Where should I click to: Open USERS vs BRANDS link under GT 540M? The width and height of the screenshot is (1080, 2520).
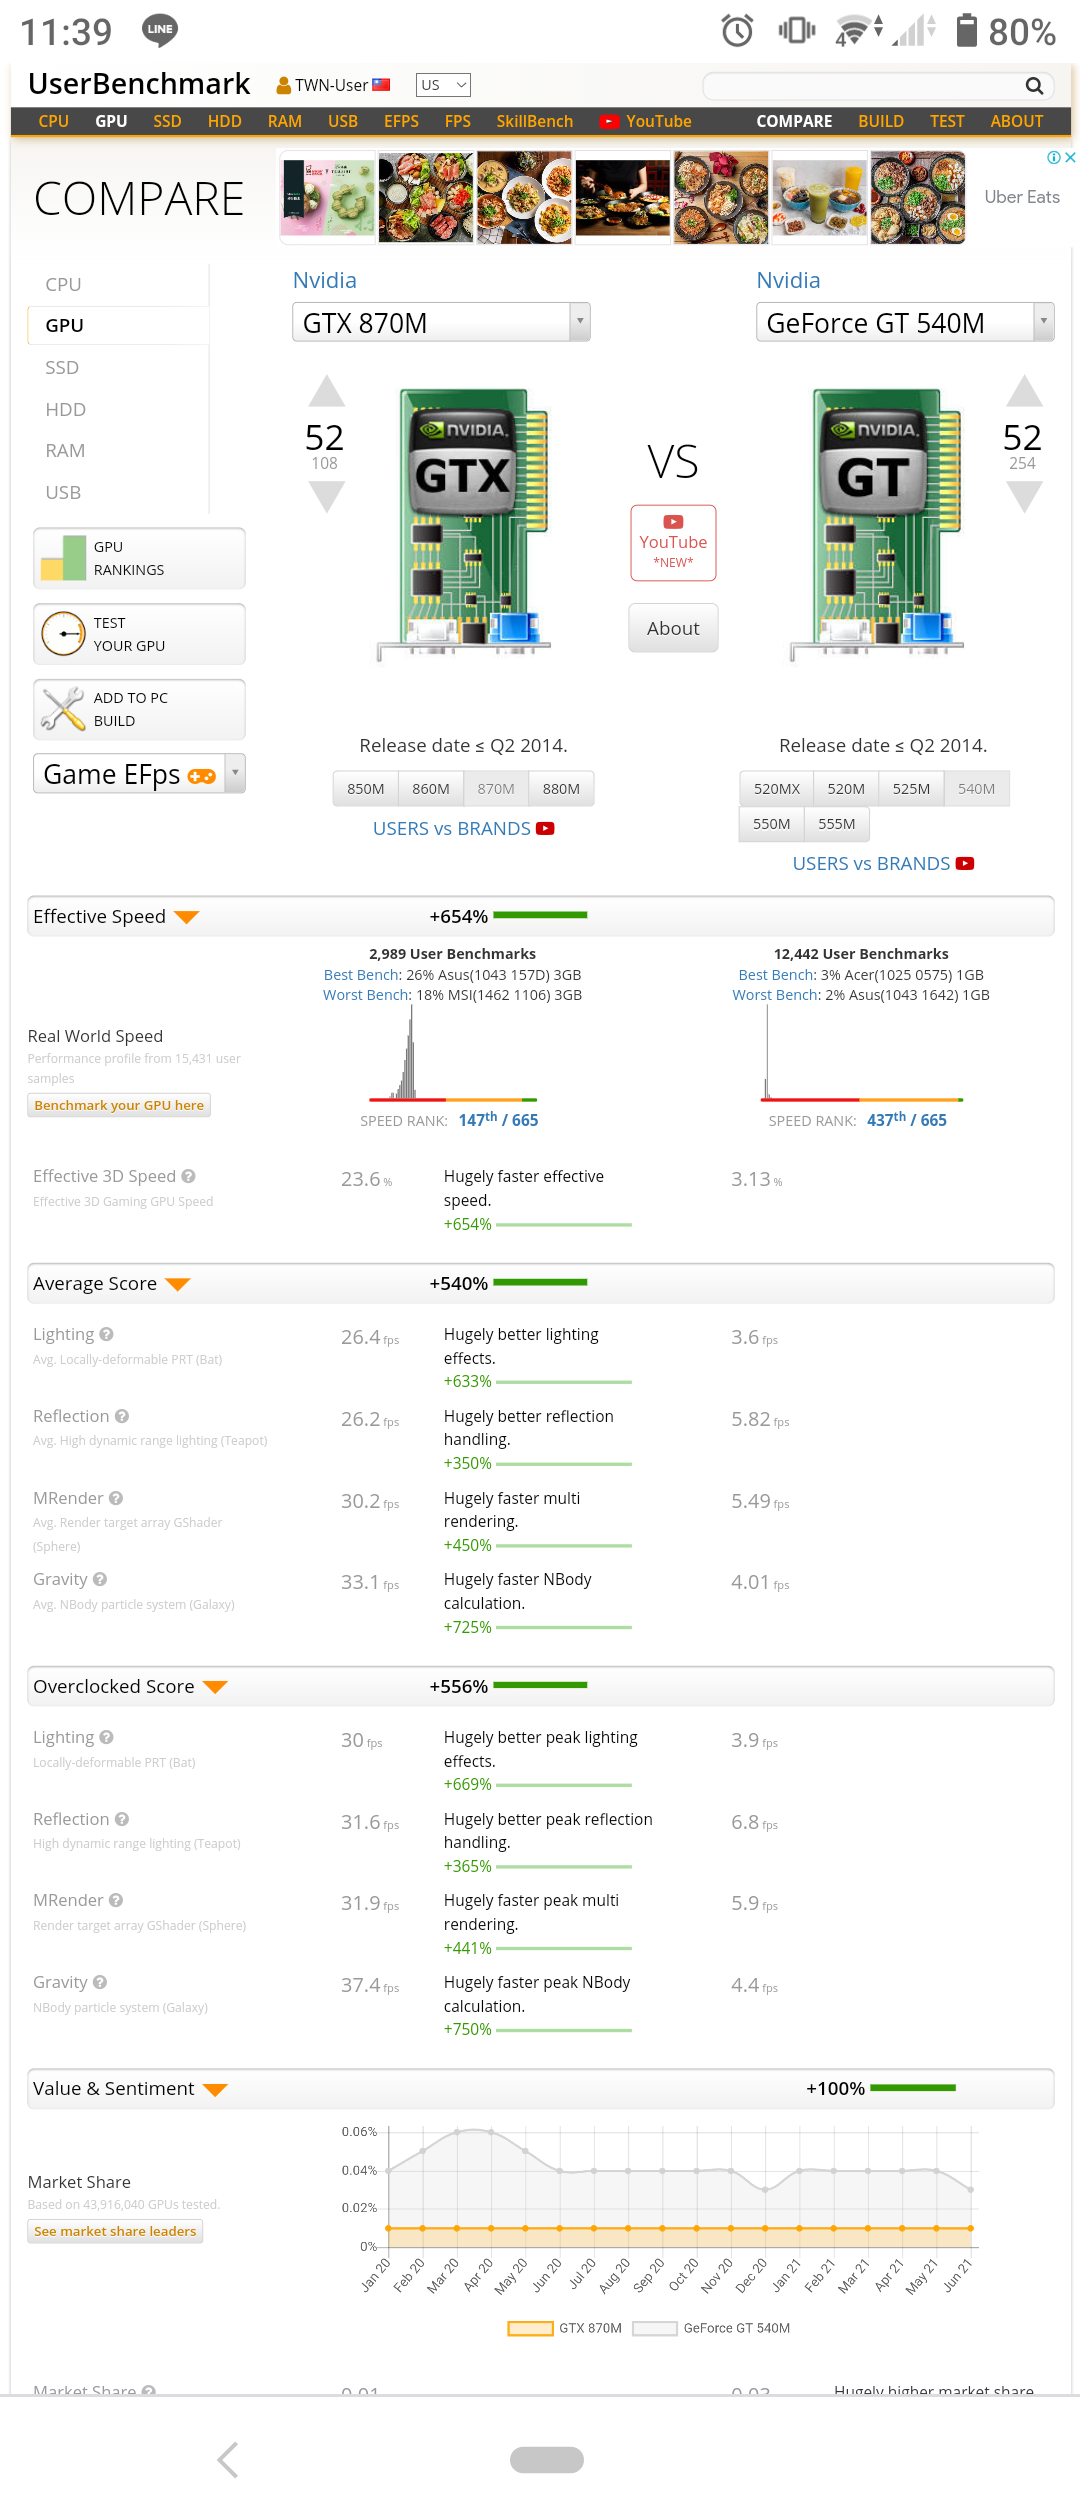point(883,864)
